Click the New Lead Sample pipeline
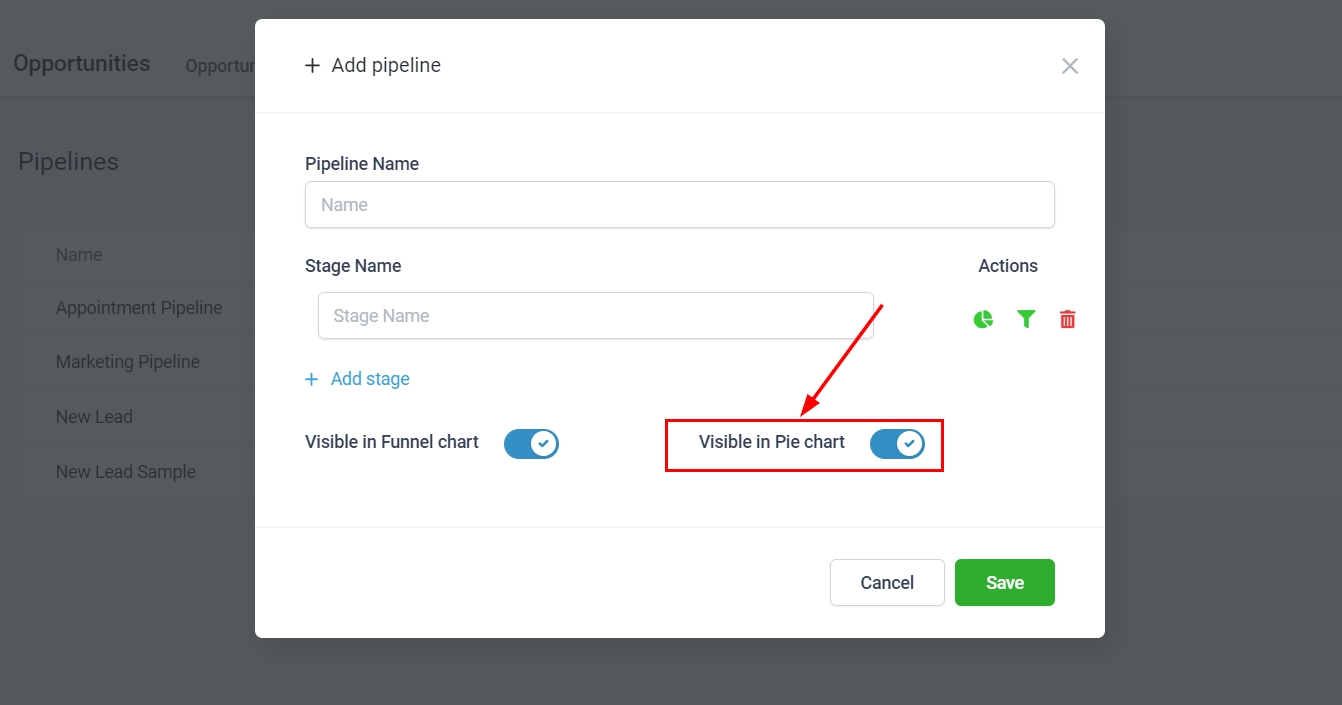Screen dimensions: 1342x705 pyautogui.click(x=126, y=472)
